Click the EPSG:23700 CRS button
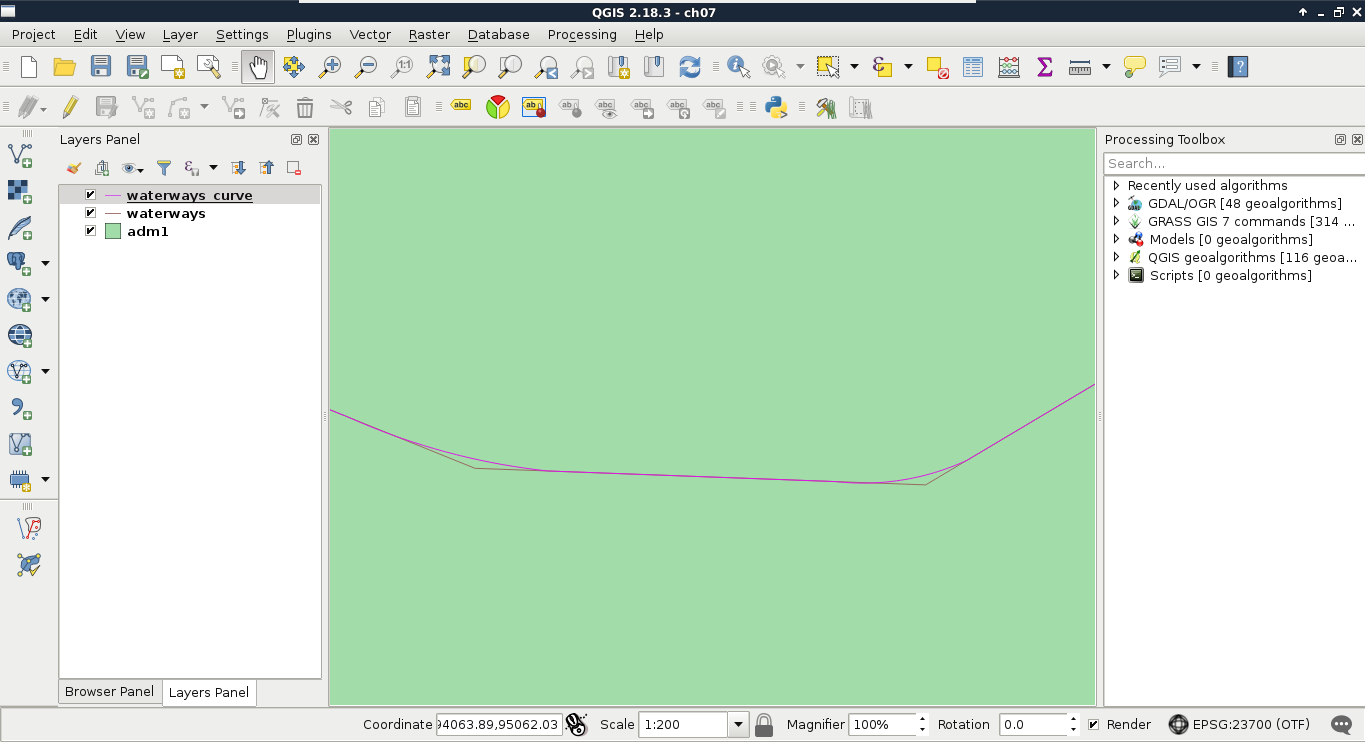 1238,724
